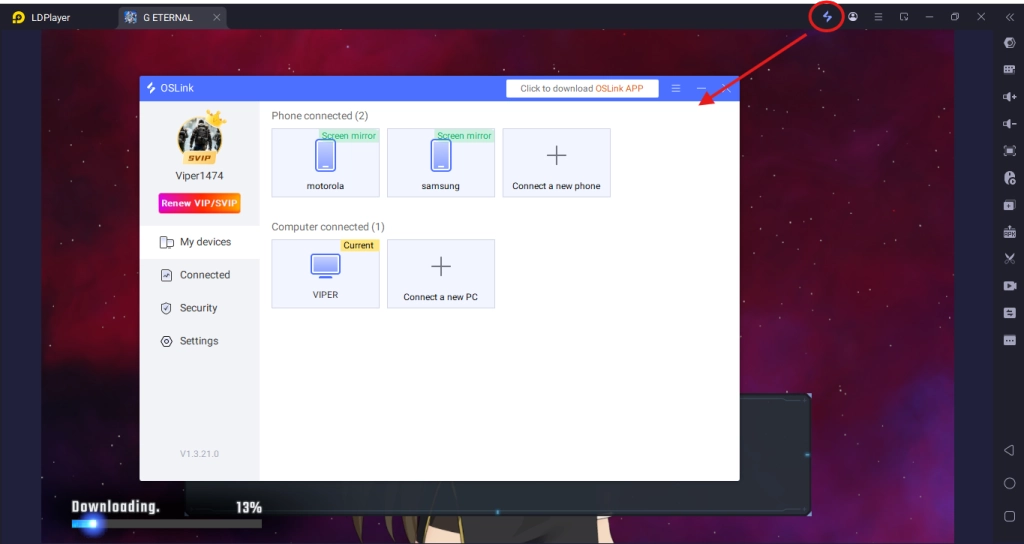Screen dimensions: 1024x544
Task: Click the volume down icon in sidebar
Action: 1009,124
